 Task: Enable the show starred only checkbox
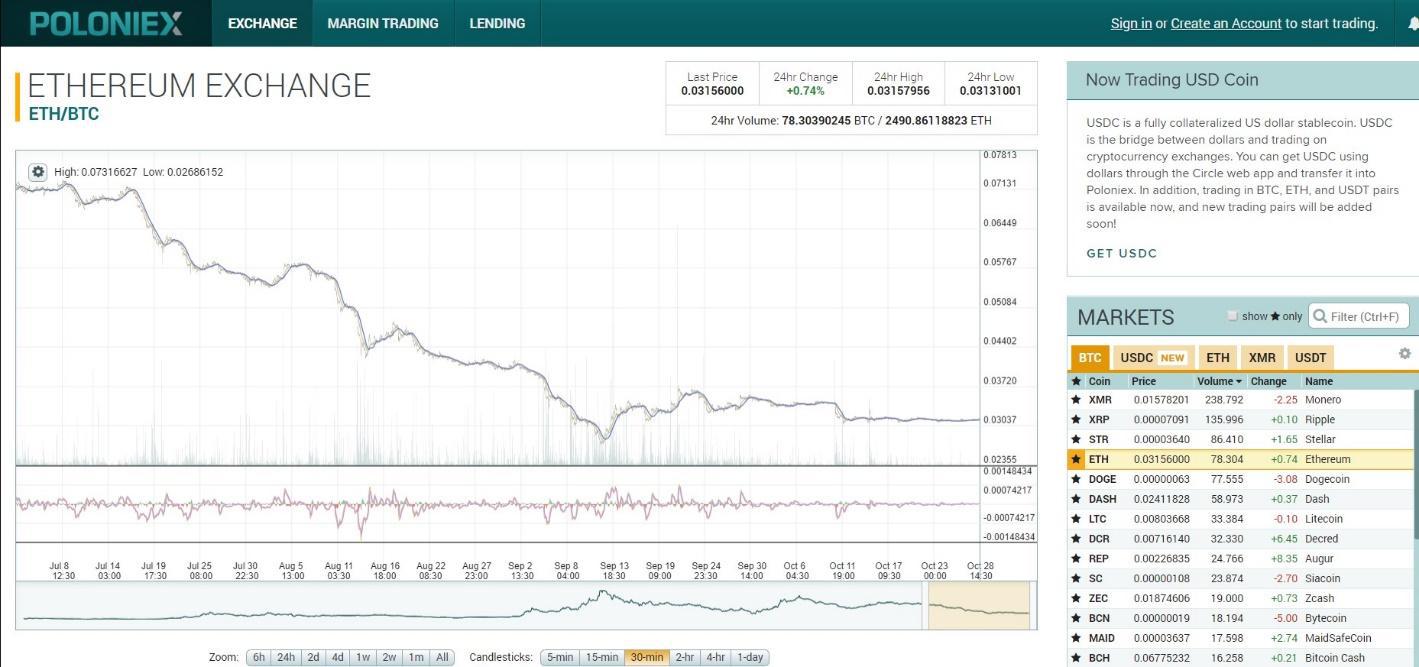1232,316
